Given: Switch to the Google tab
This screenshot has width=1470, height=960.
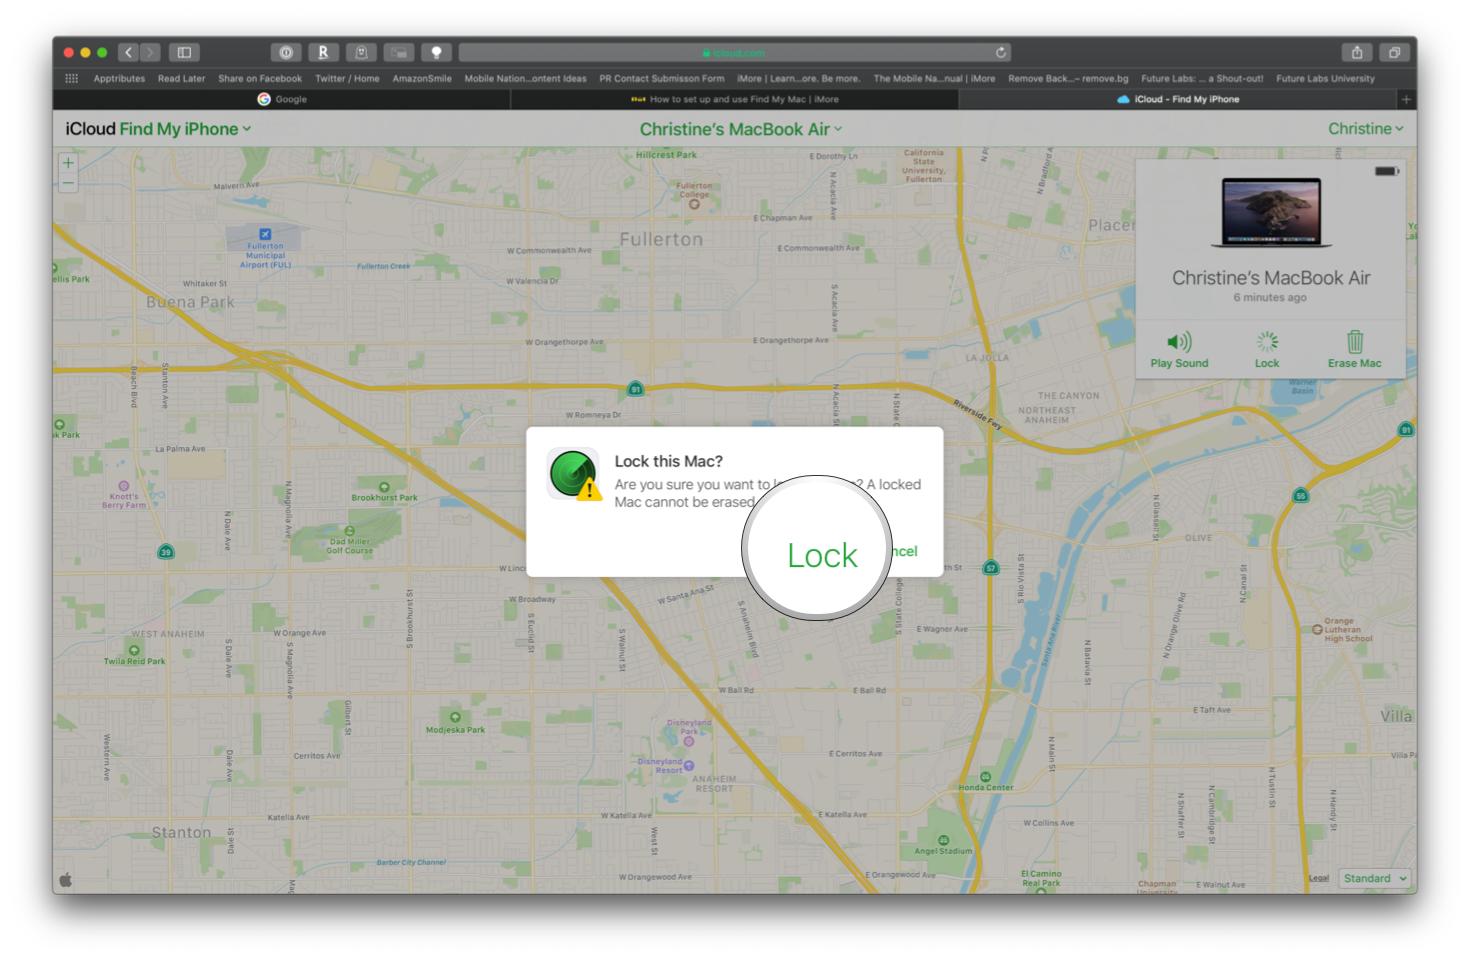Looking at the screenshot, I should click(x=282, y=99).
